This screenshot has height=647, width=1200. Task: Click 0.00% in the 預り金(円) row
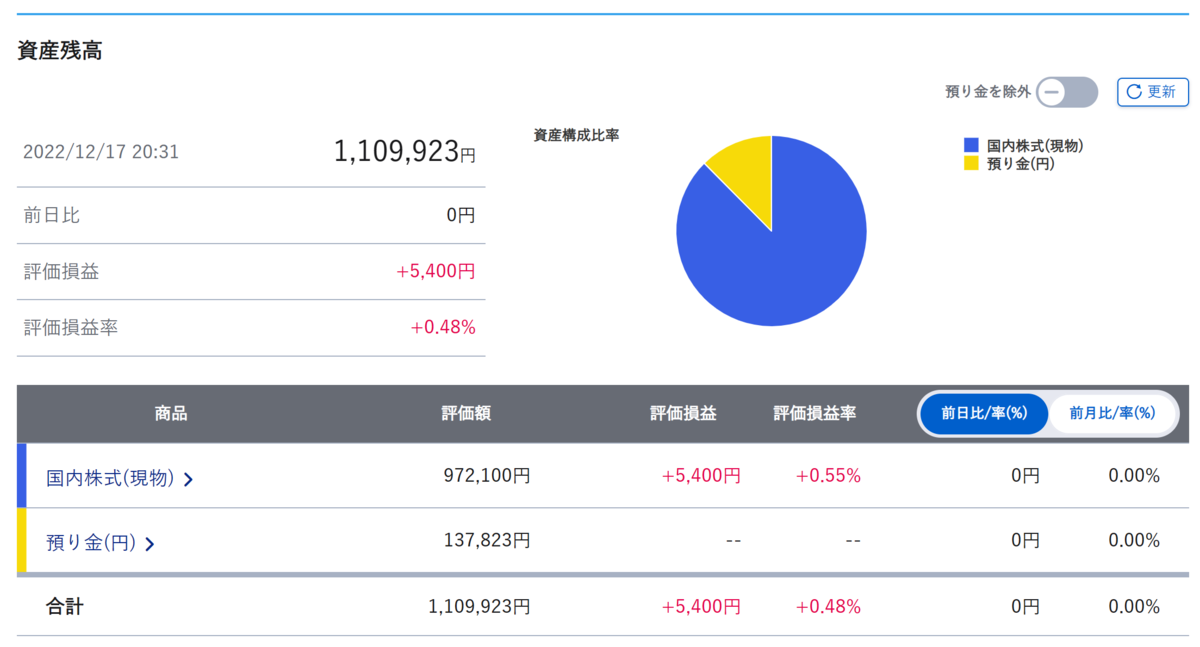pyautogui.click(x=1134, y=541)
